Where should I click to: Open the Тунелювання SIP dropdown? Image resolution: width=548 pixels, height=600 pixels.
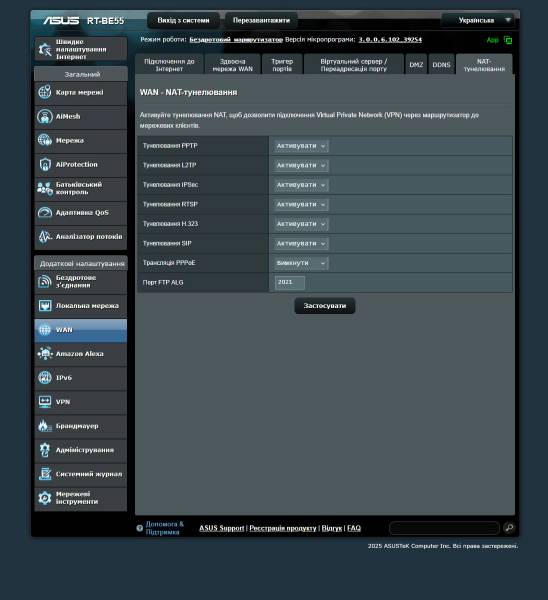(x=301, y=243)
